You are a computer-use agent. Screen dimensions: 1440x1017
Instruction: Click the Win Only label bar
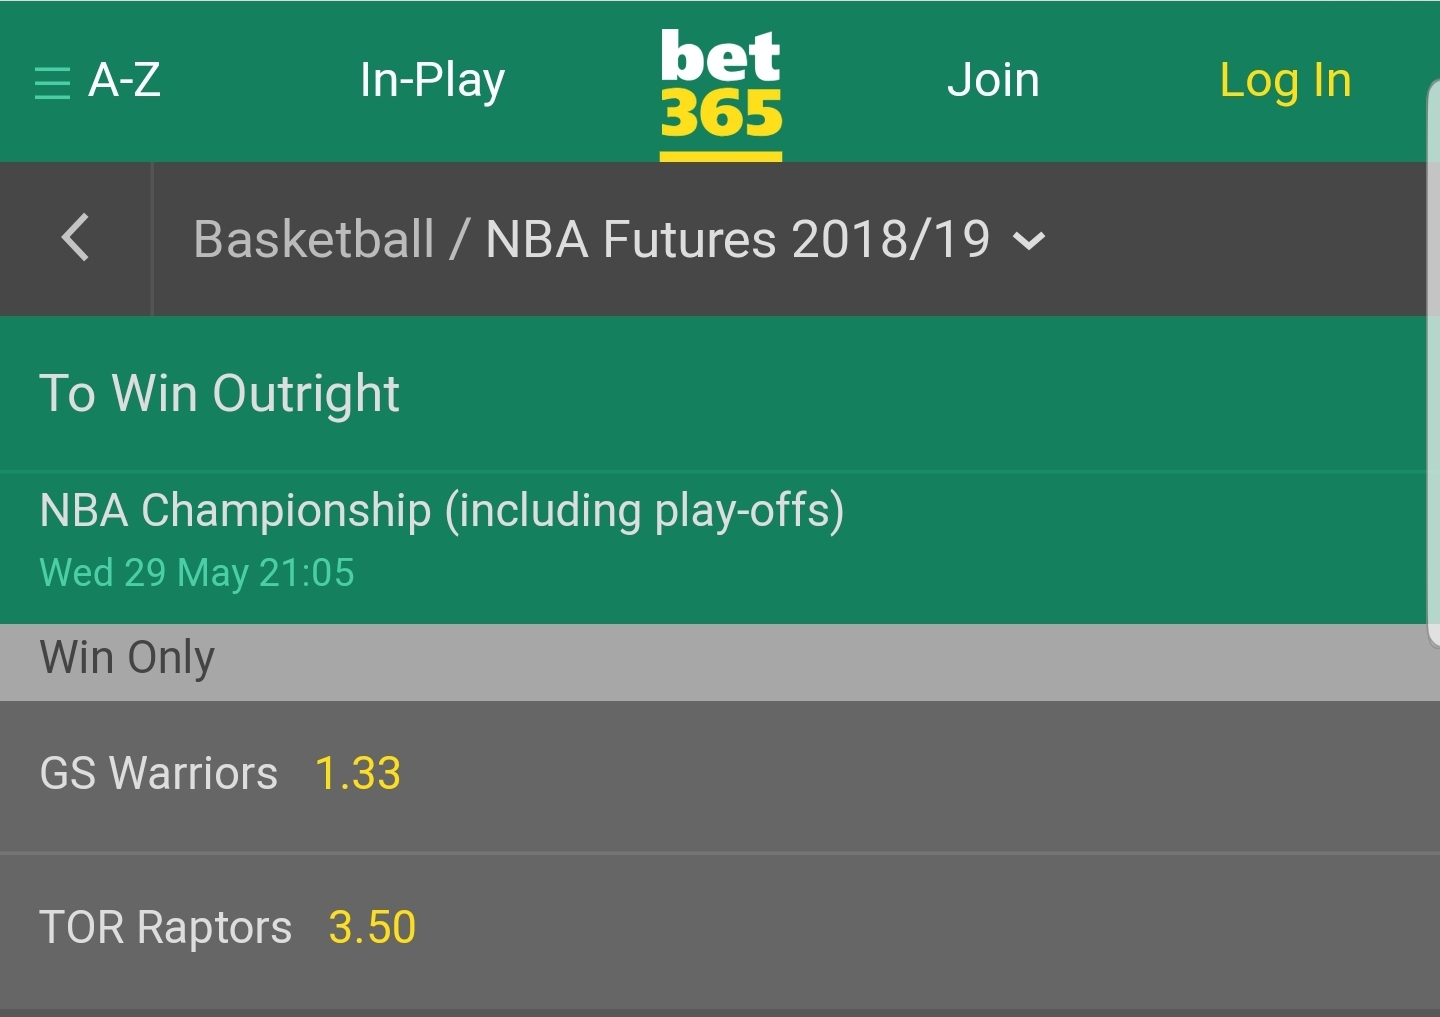[x=127, y=659]
